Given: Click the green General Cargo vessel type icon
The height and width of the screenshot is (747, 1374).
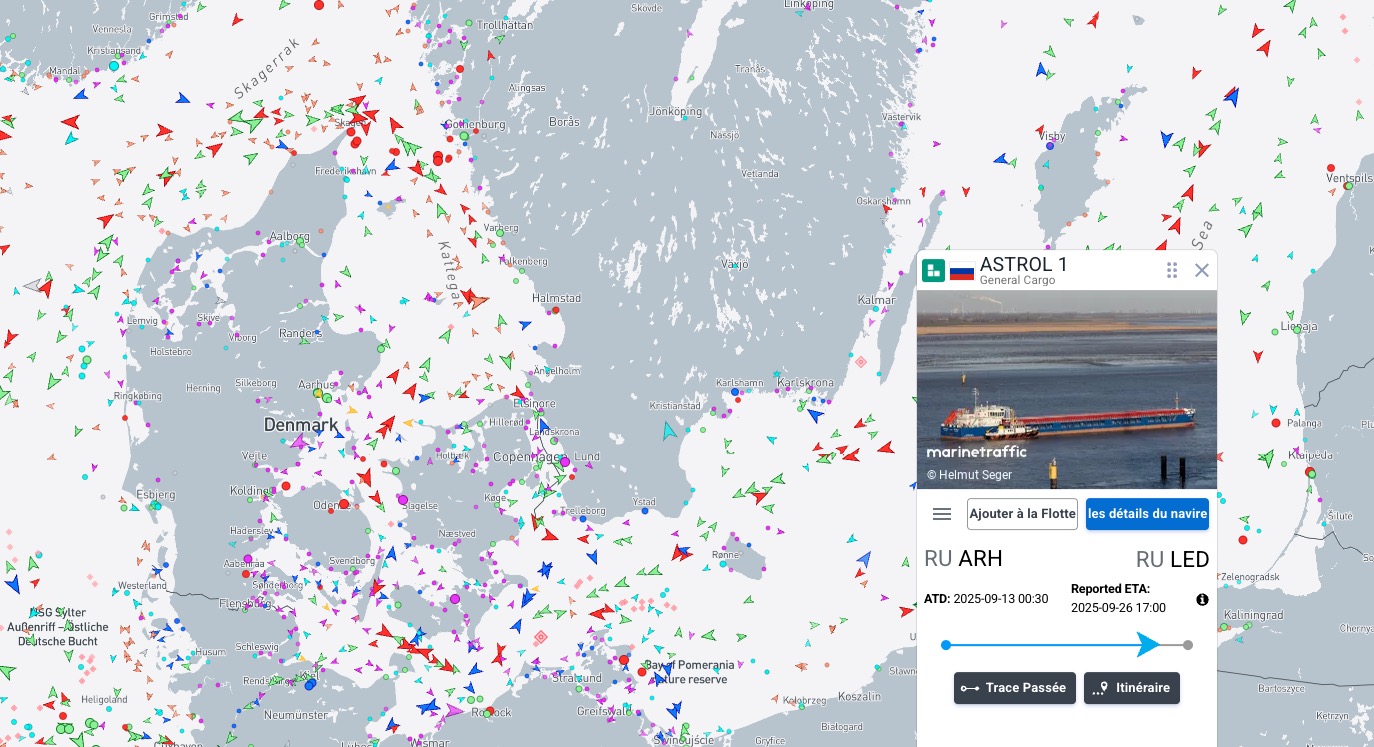Looking at the screenshot, I should 933,270.
